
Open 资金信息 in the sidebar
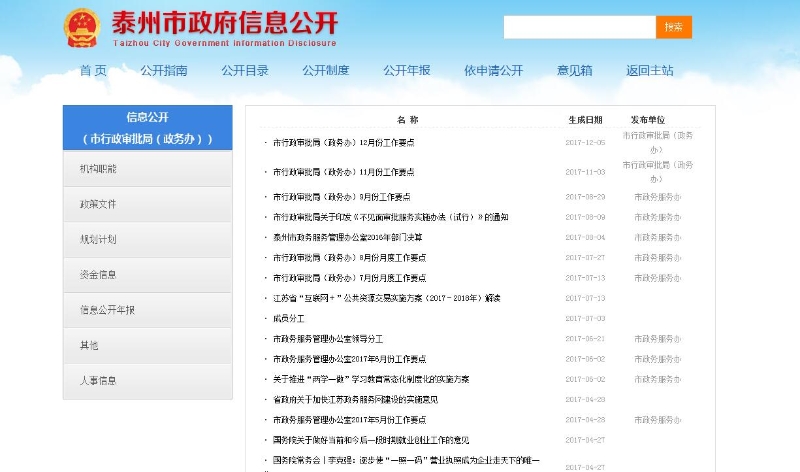tap(98, 275)
